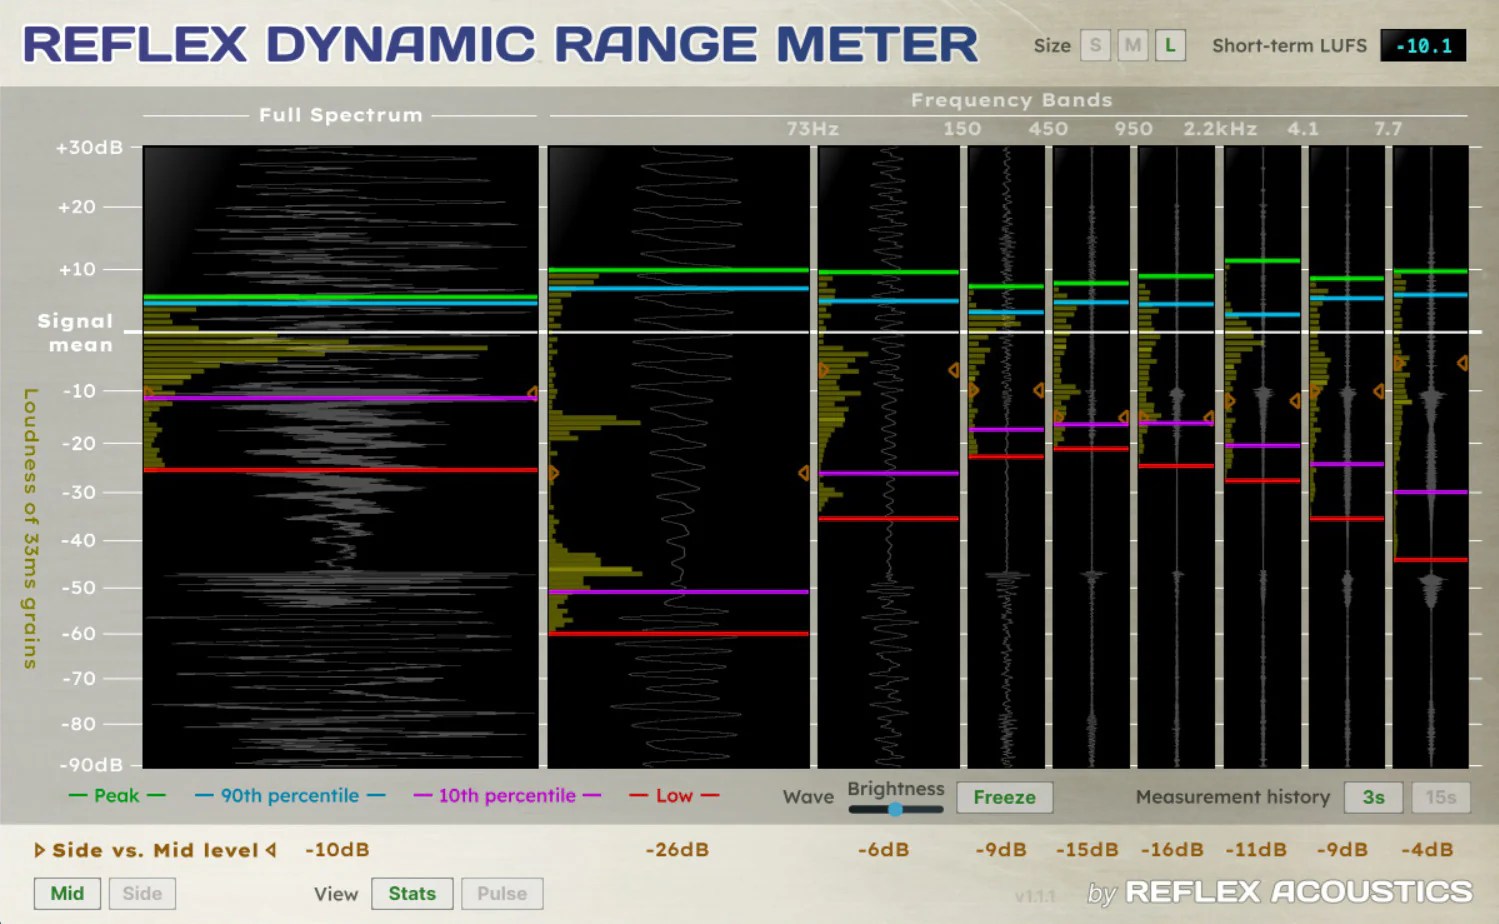This screenshot has width=1499, height=924.
Task: Click the +30dB scale label
Action: 89,148
